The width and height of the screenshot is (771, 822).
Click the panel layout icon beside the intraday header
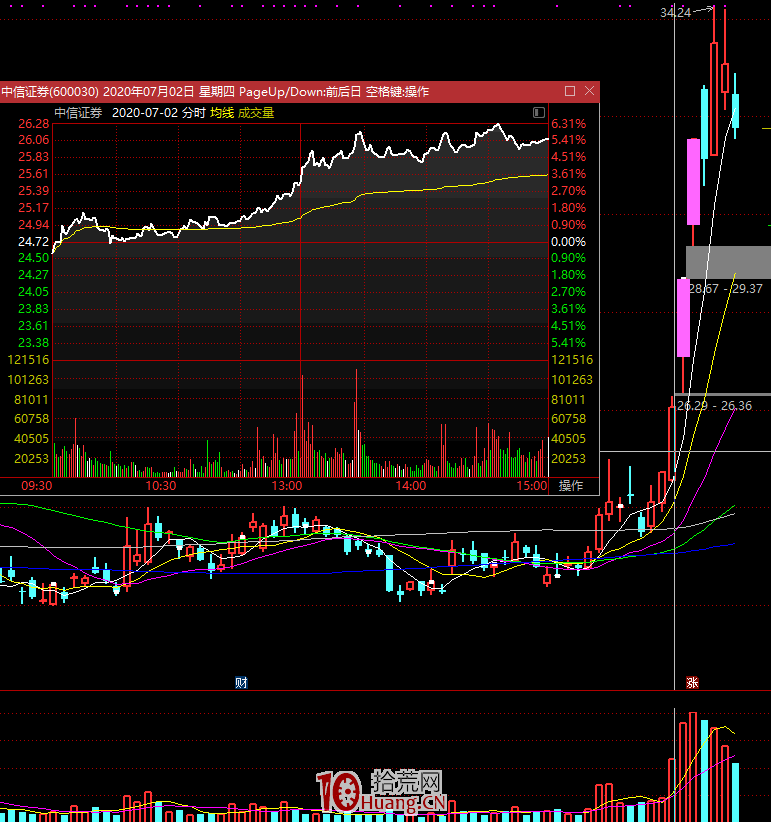539,113
